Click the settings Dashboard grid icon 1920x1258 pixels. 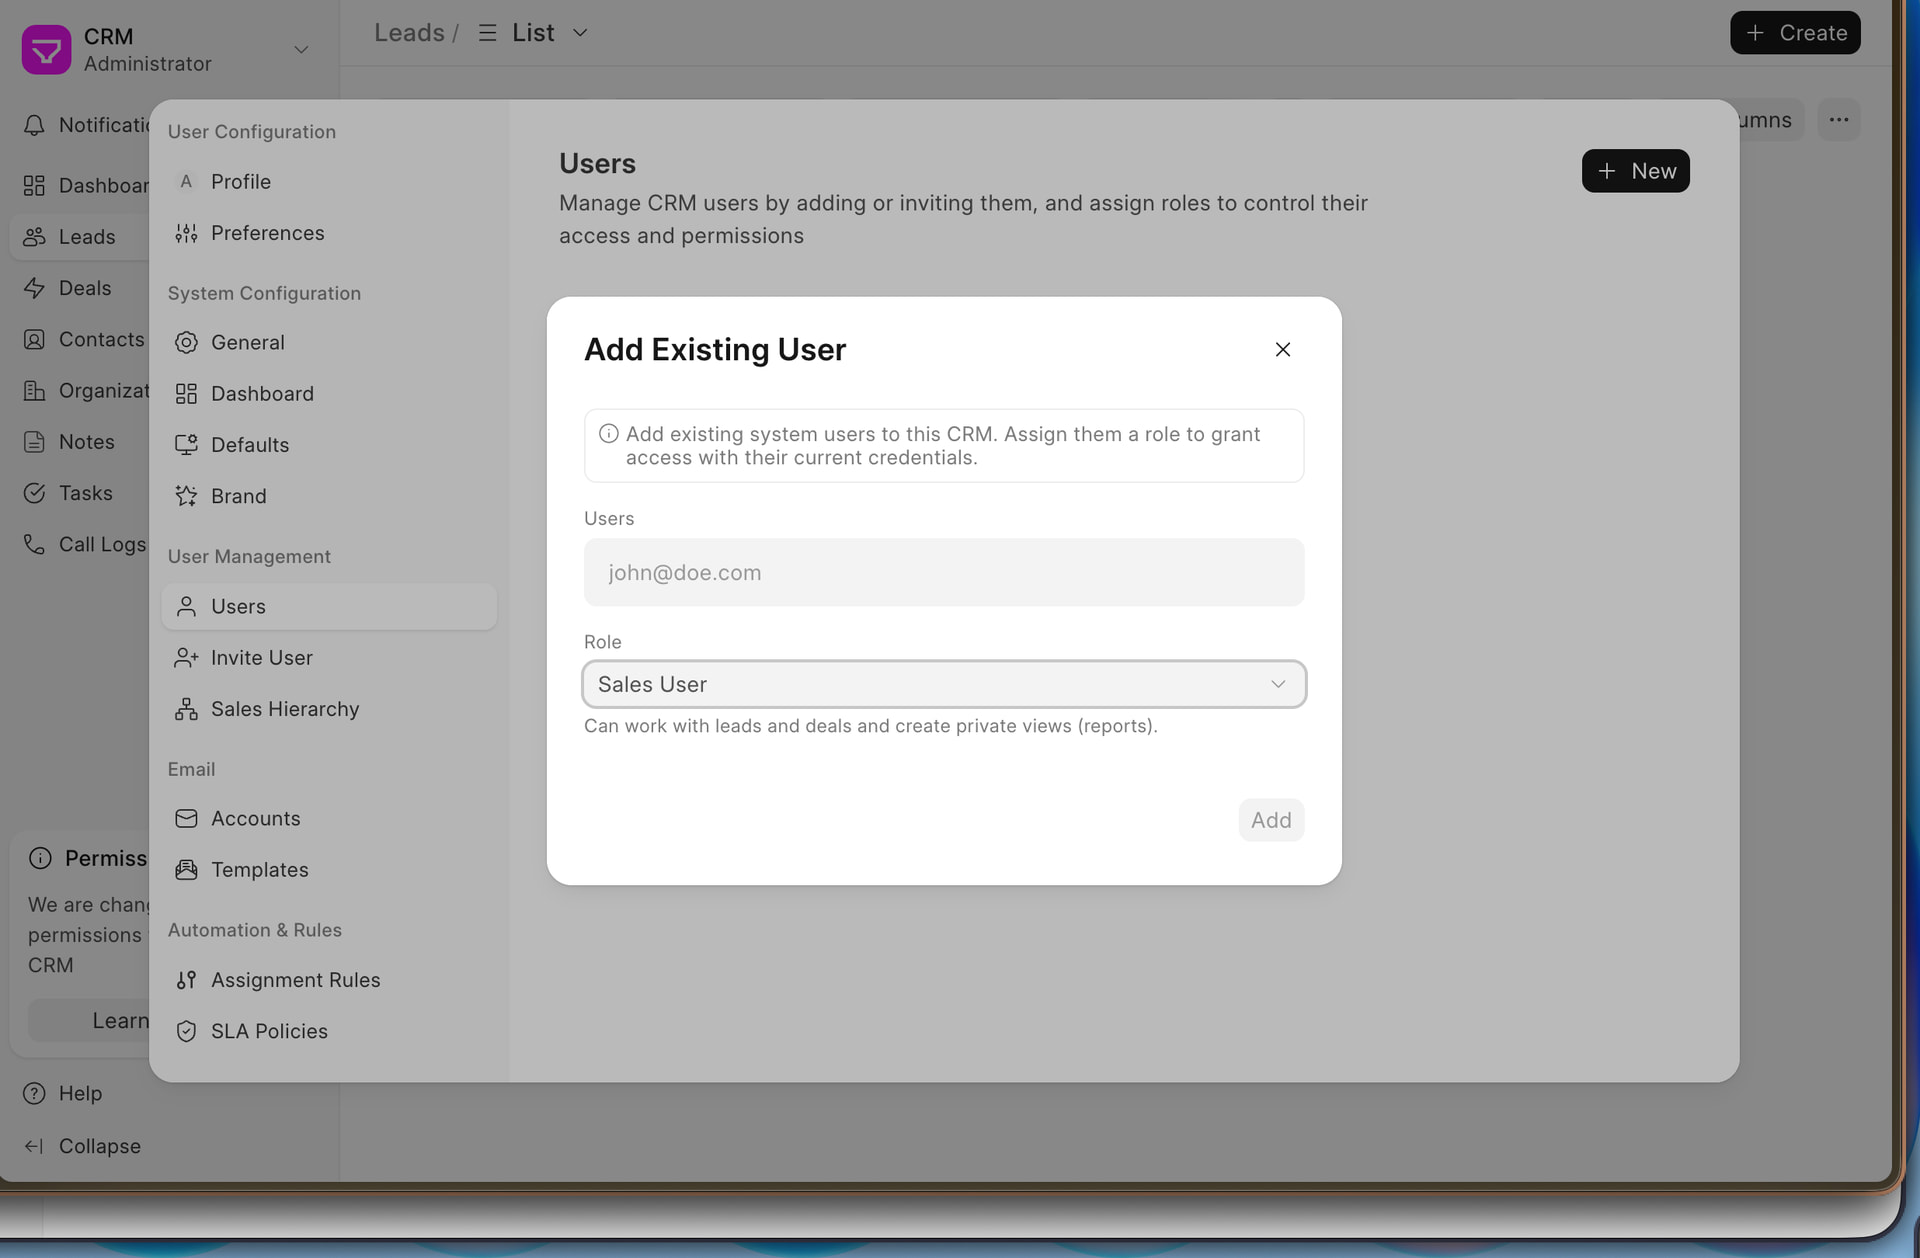click(x=186, y=393)
